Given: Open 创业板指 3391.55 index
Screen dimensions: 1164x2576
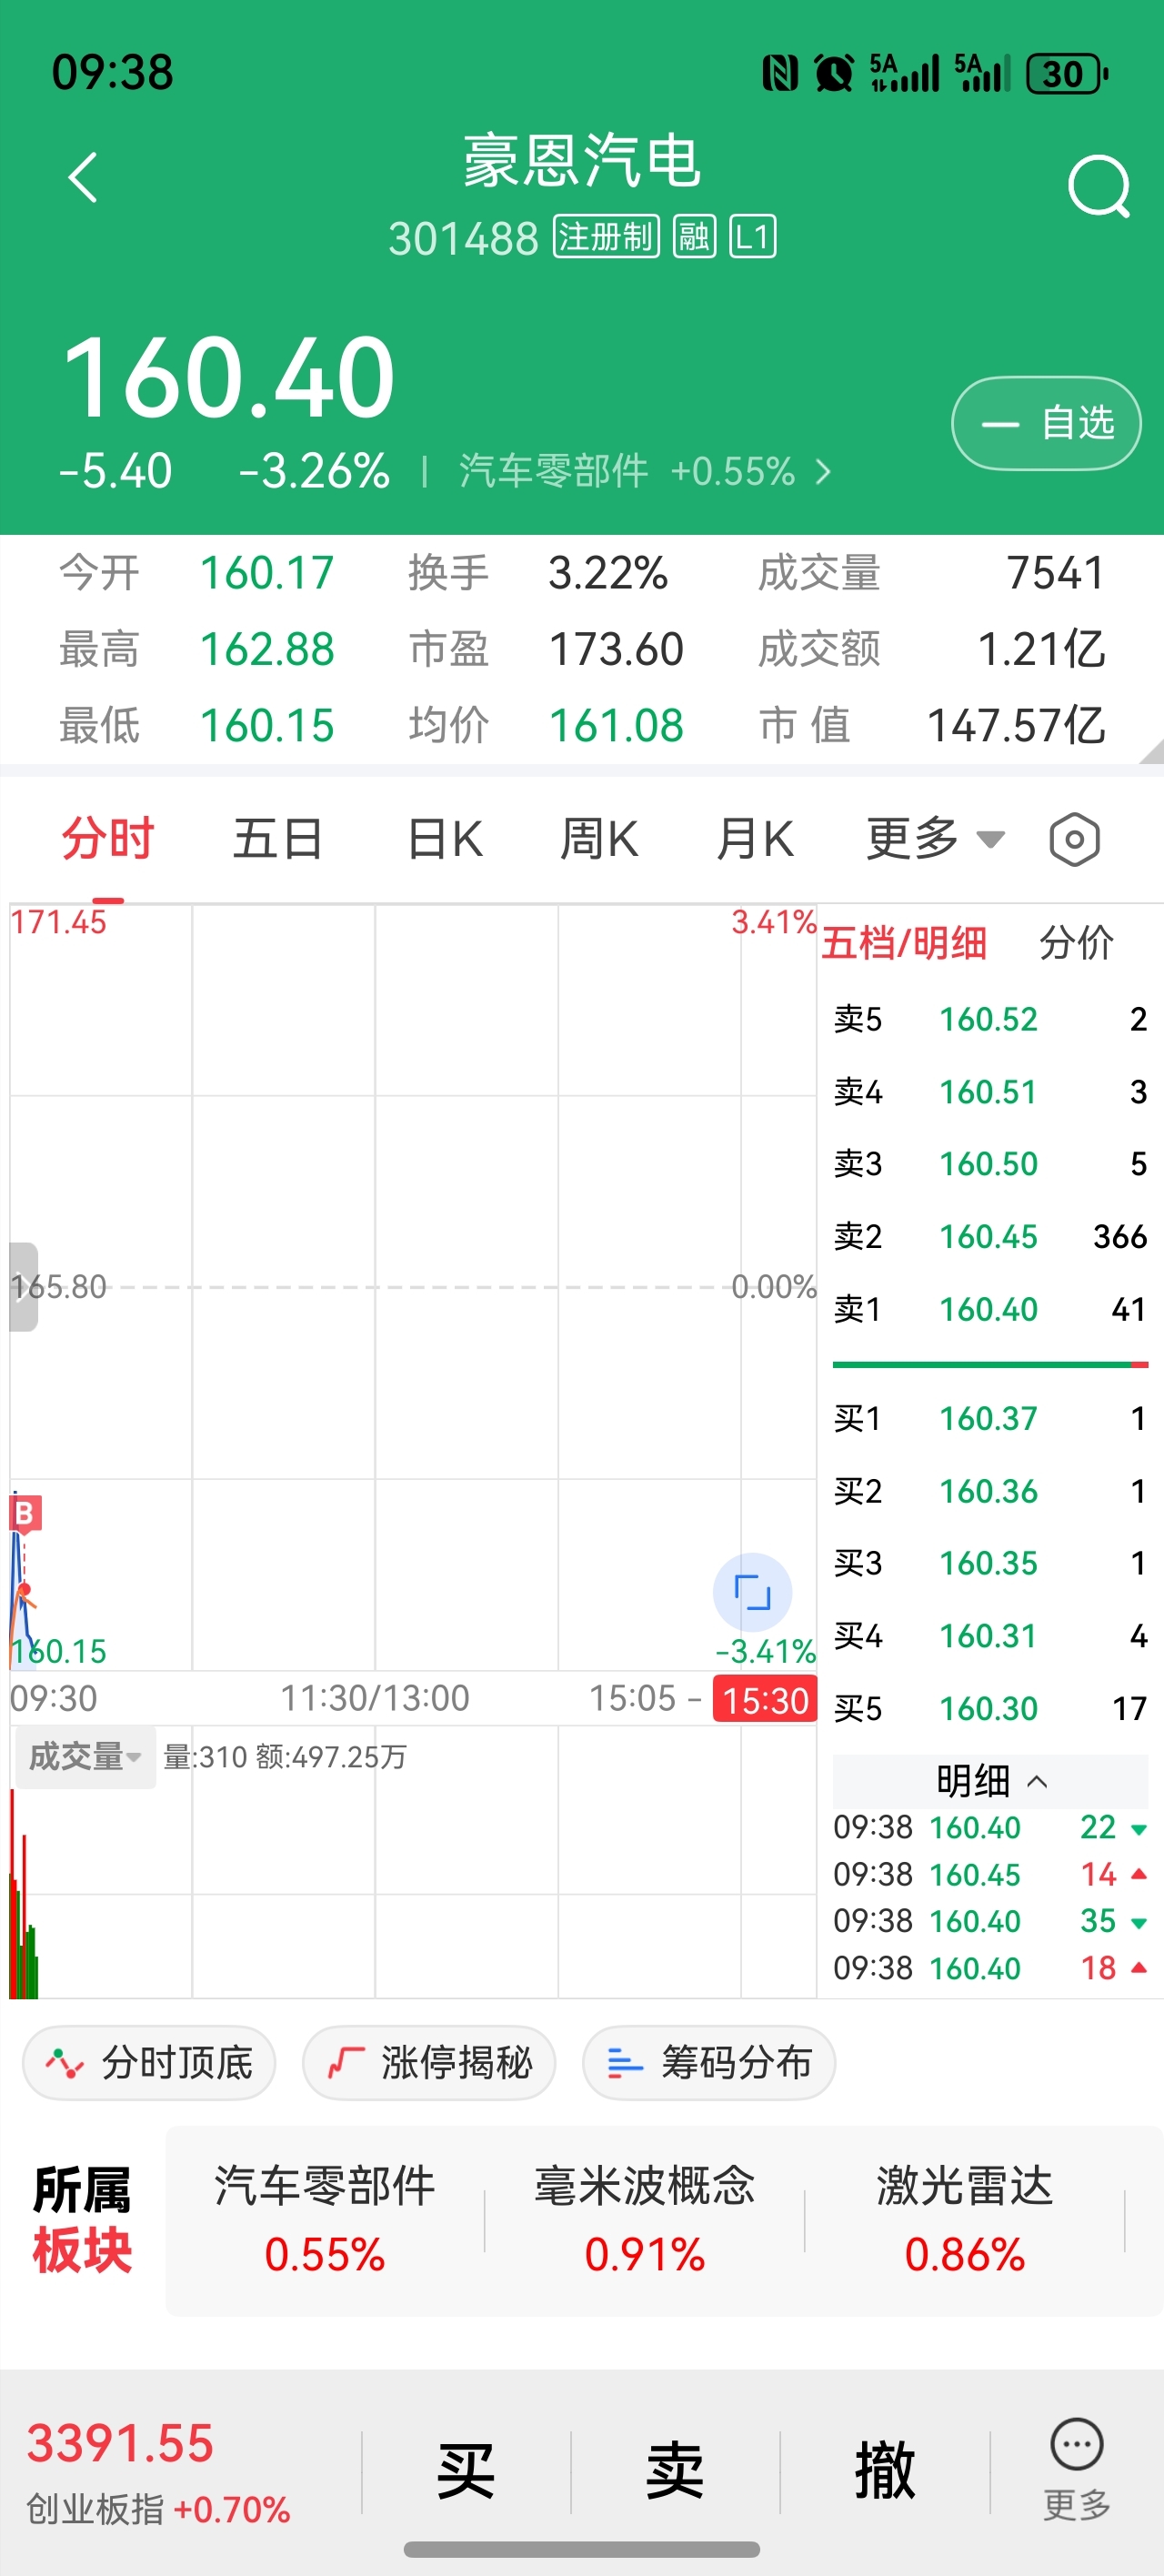Looking at the screenshot, I should tap(158, 2473).
